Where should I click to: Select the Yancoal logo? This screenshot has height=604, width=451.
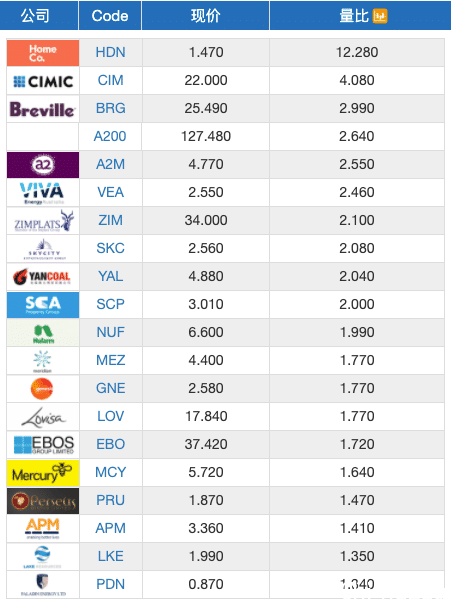(43, 277)
